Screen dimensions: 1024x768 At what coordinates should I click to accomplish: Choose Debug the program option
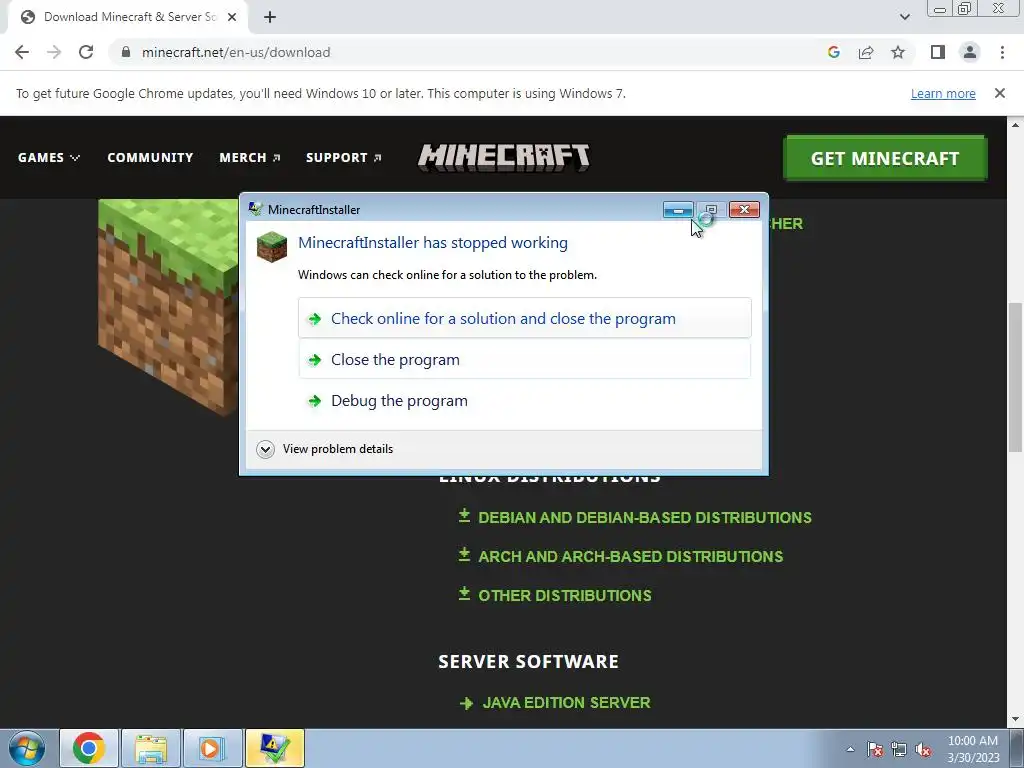[524, 400]
